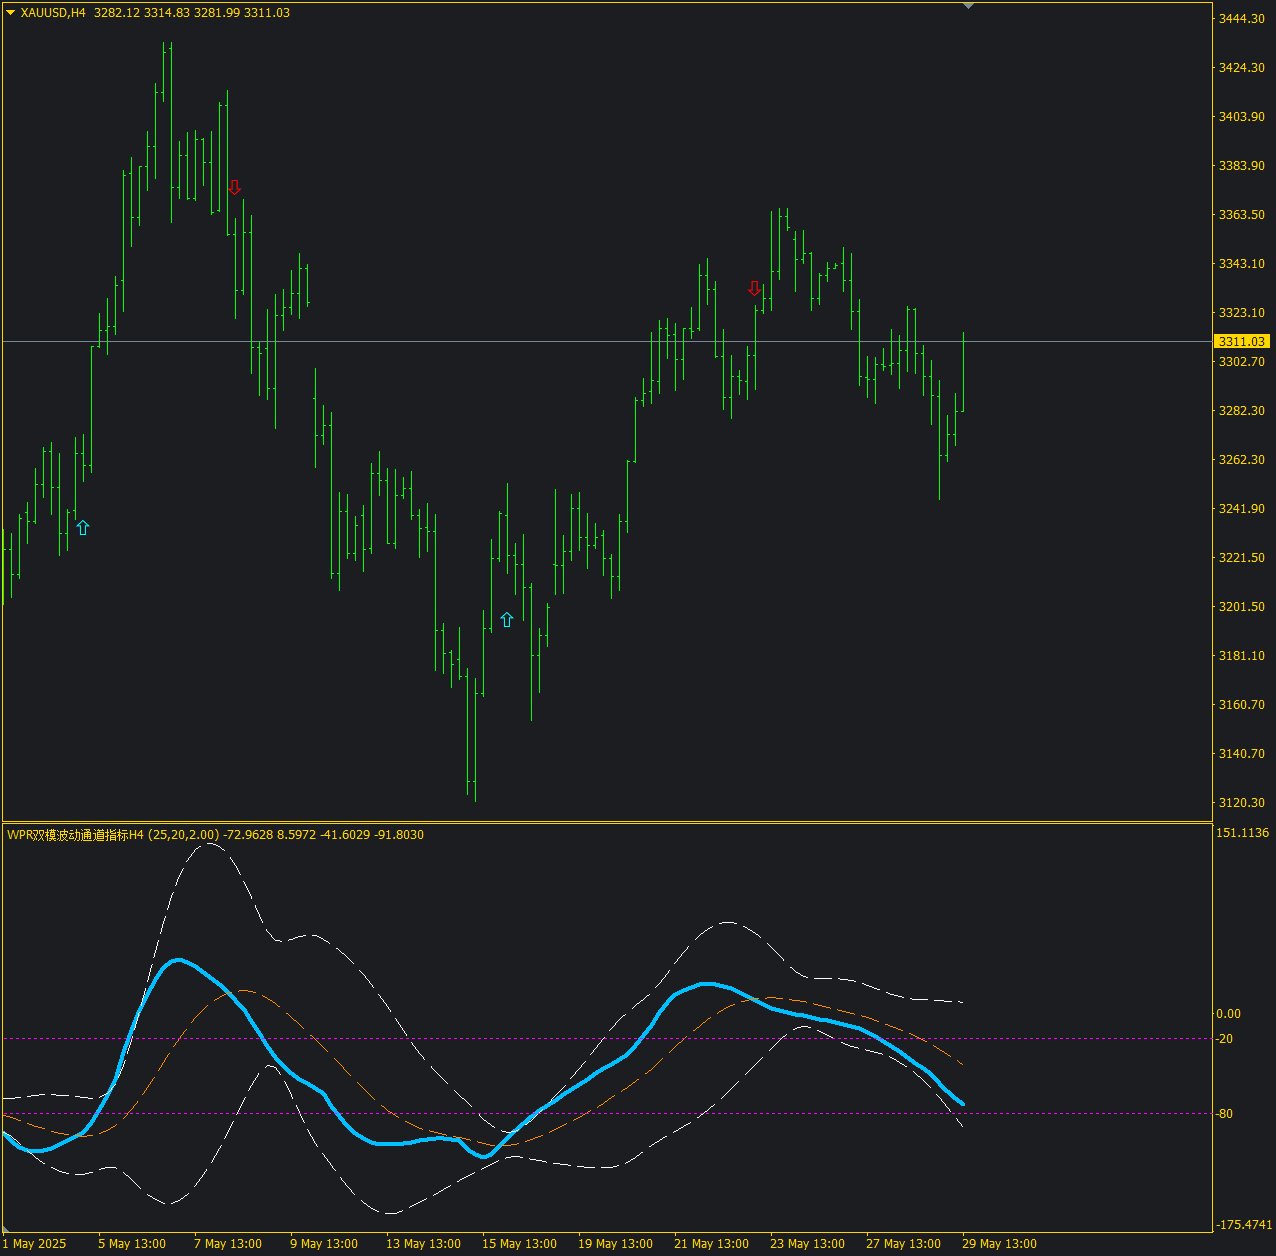The height and width of the screenshot is (1256, 1276).
Task: Click price scale value 3424.30
Action: coord(1241,68)
